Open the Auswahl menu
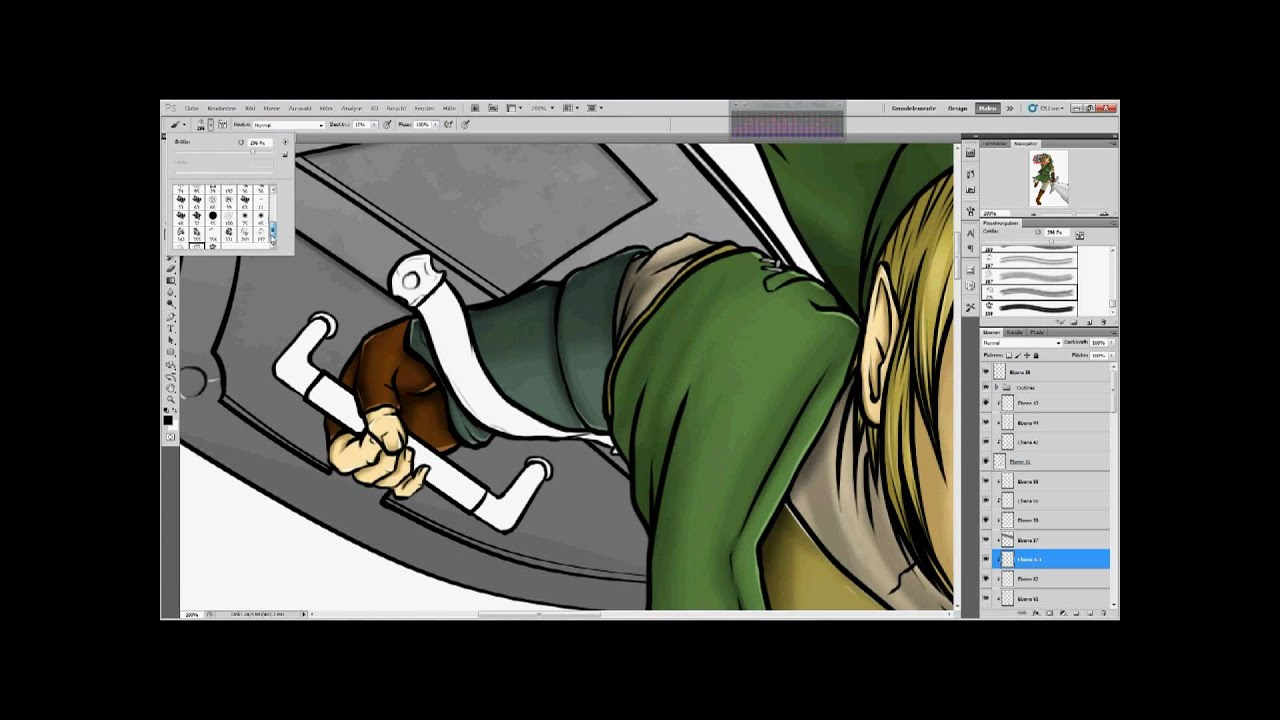Viewport: 1280px width, 720px height. coord(300,107)
